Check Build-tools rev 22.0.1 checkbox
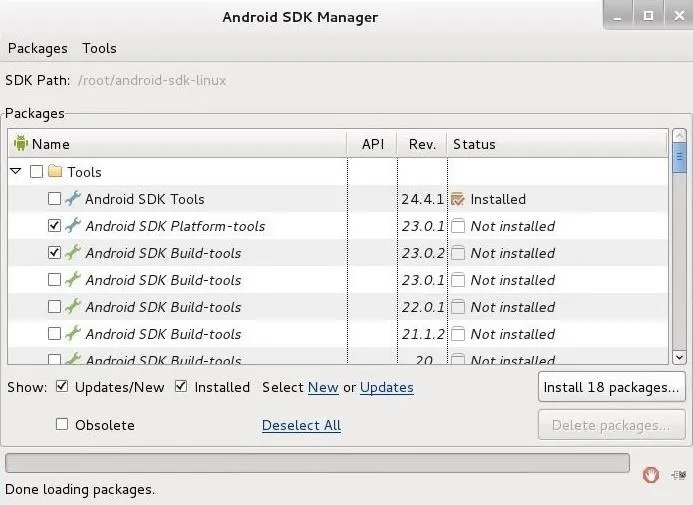Screen dimensions: 693x505 [x=54, y=306]
